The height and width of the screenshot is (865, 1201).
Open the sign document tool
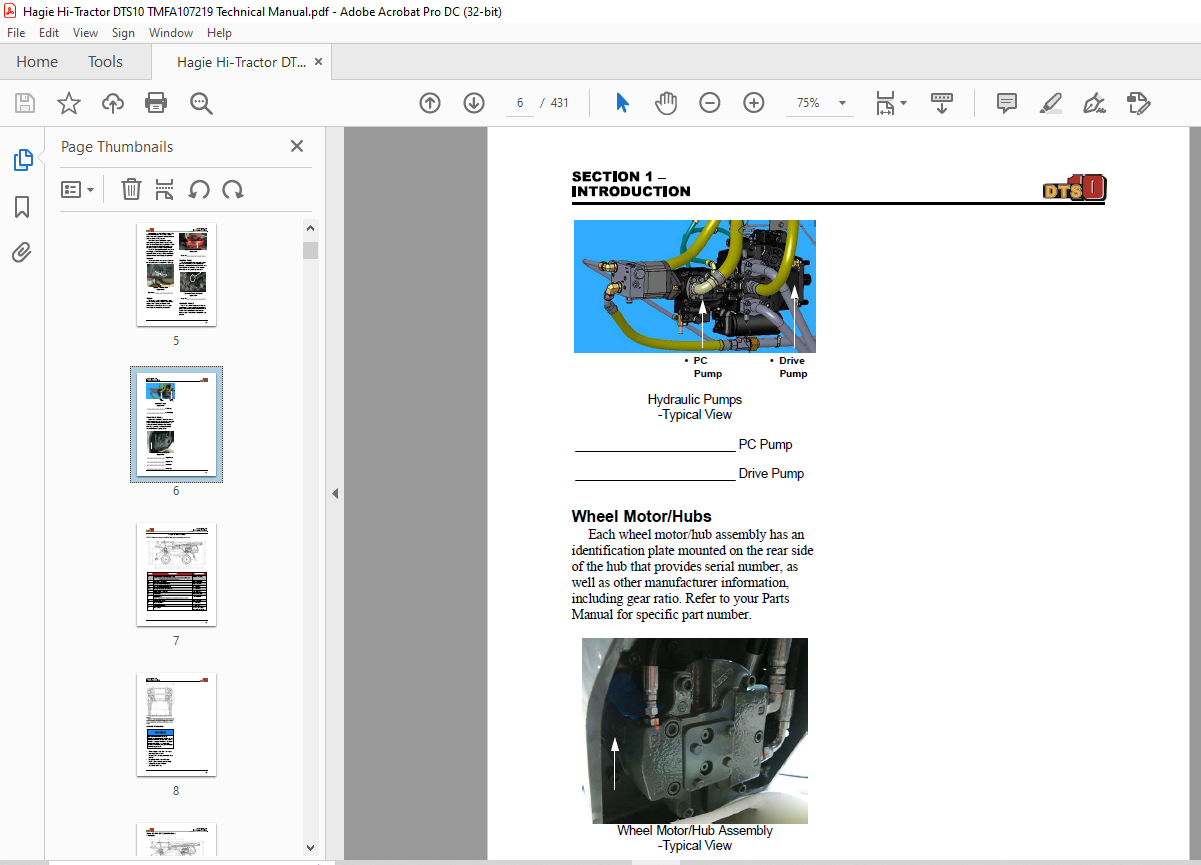pos(1094,103)
